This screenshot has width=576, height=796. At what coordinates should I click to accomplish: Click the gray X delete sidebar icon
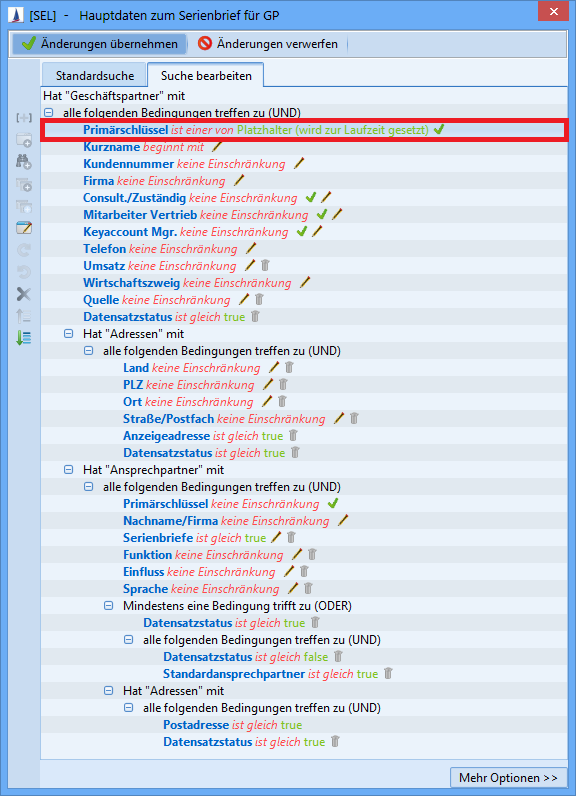[23, 294]
